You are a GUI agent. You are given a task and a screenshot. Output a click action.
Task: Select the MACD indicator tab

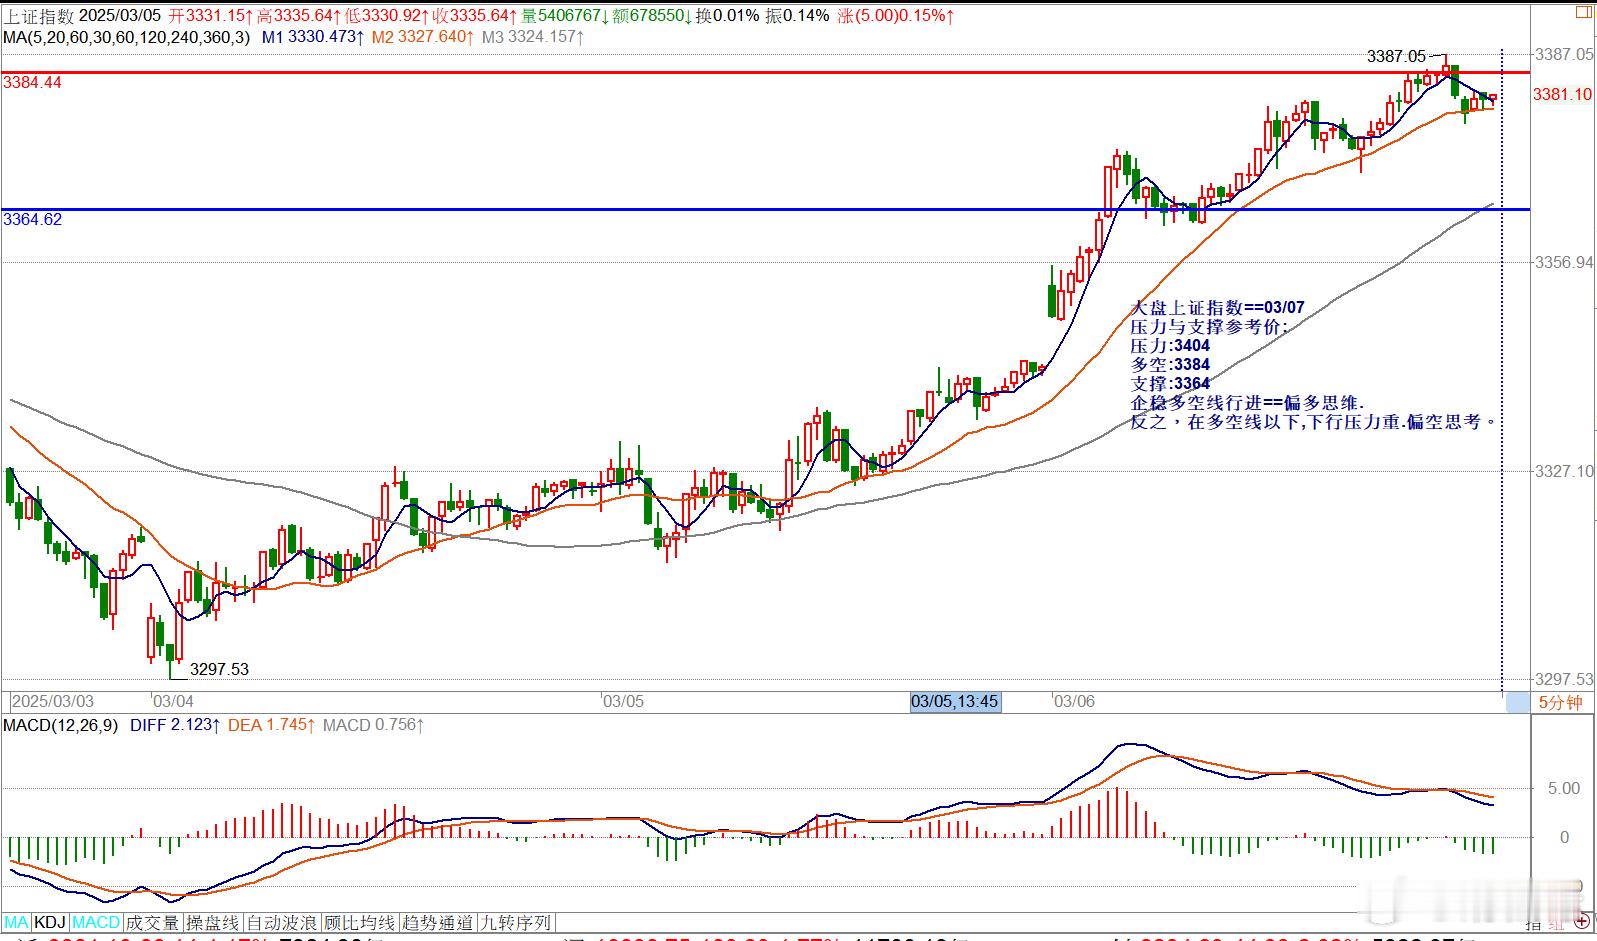[96, 922]
